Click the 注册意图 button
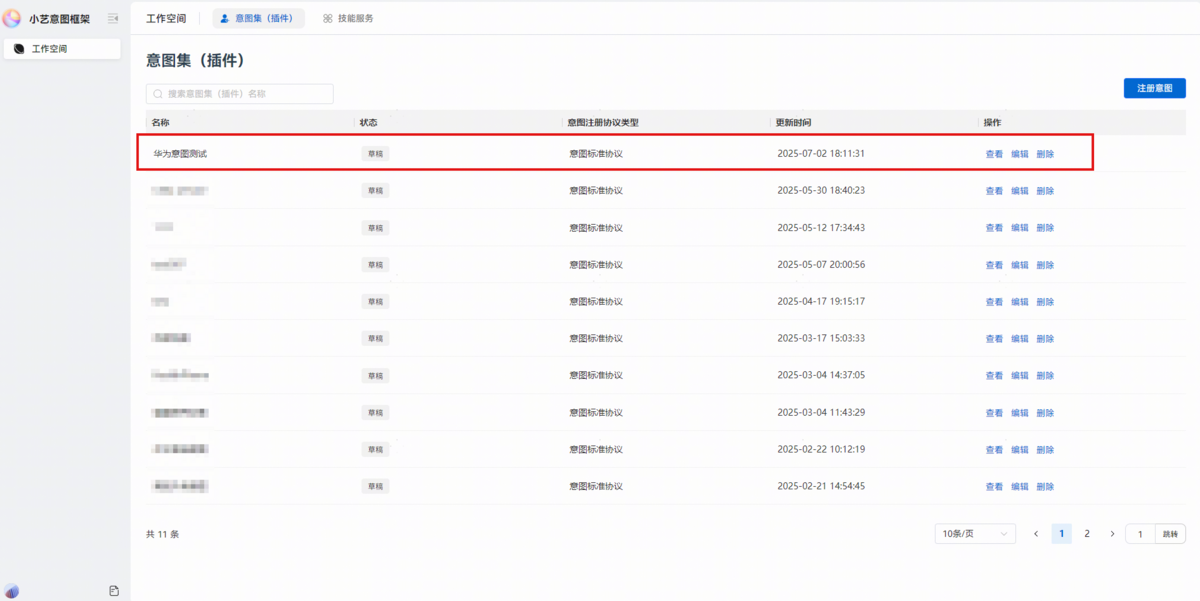The image size is (1200, 601). pyautogui.click(x=1154, y=89)
